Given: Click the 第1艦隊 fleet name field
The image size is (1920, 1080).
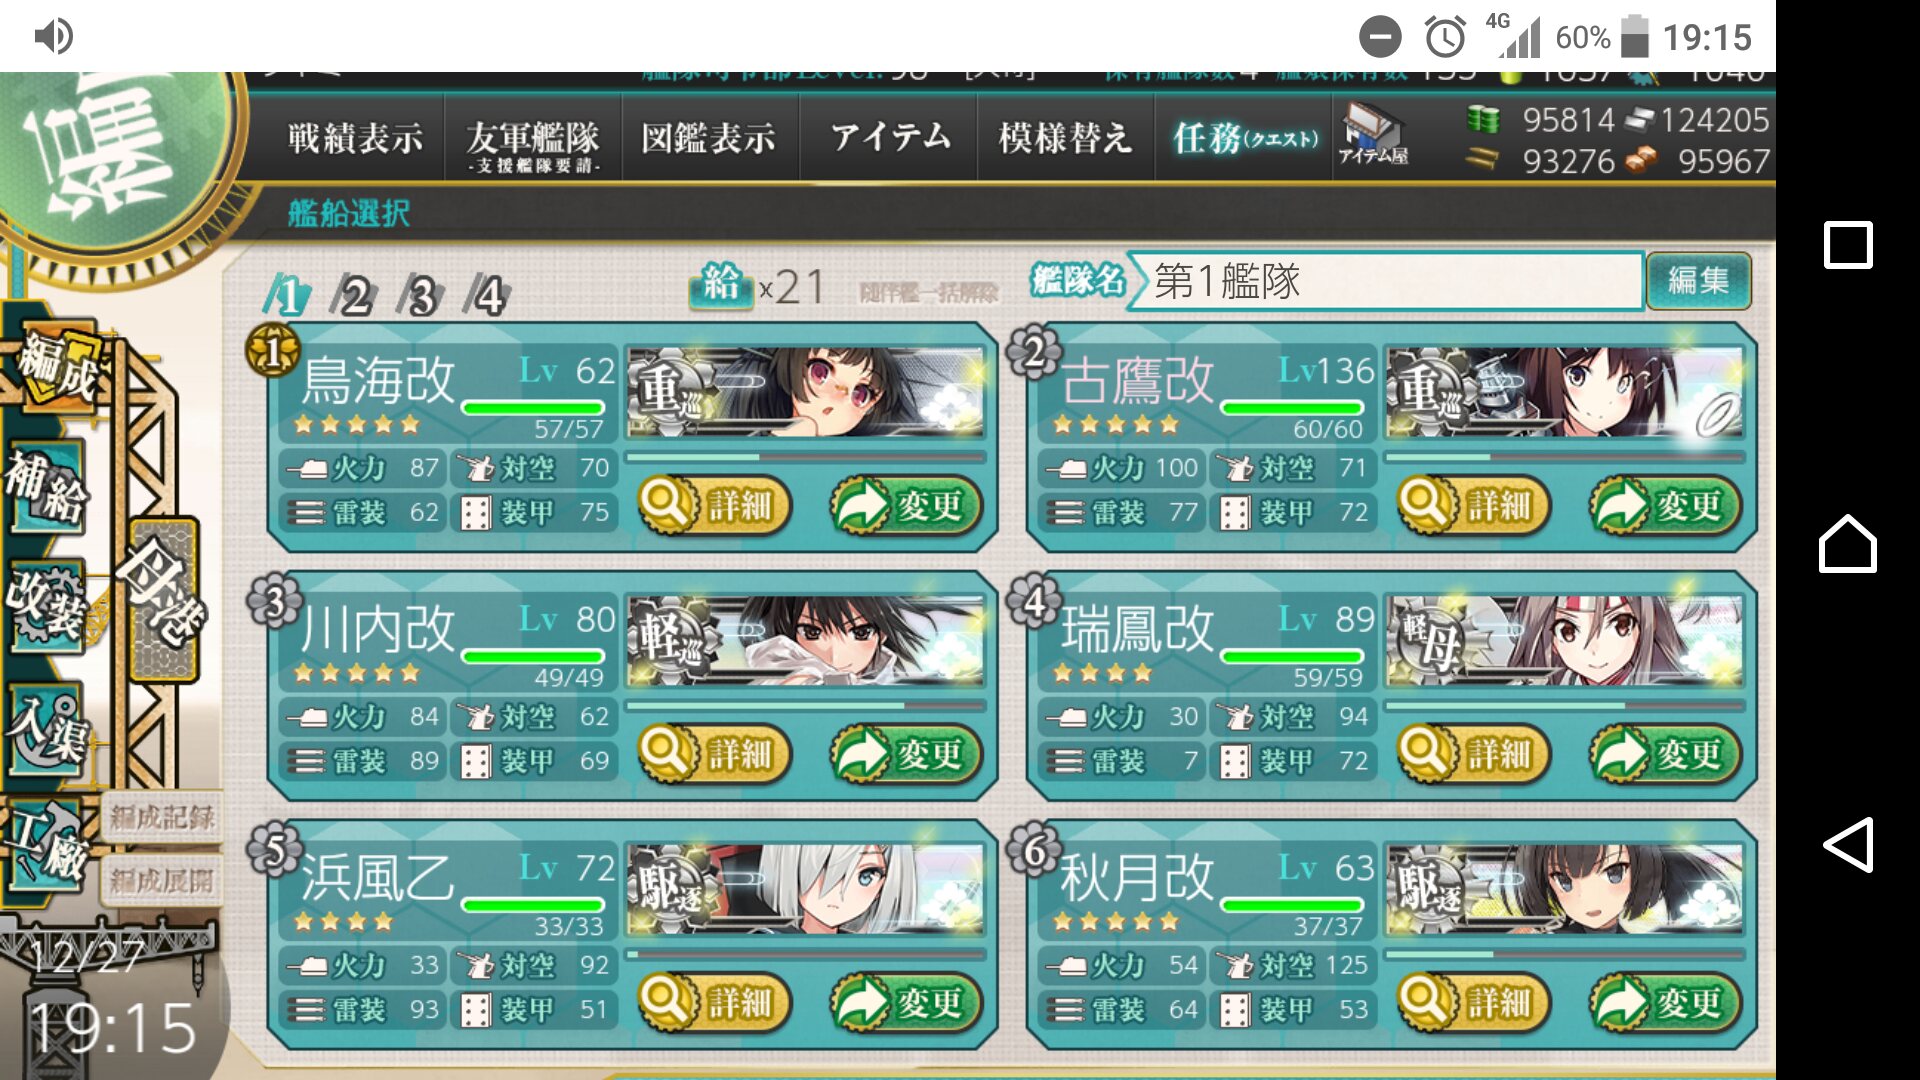Looking at the screenshot, I should coord(1386,281).
